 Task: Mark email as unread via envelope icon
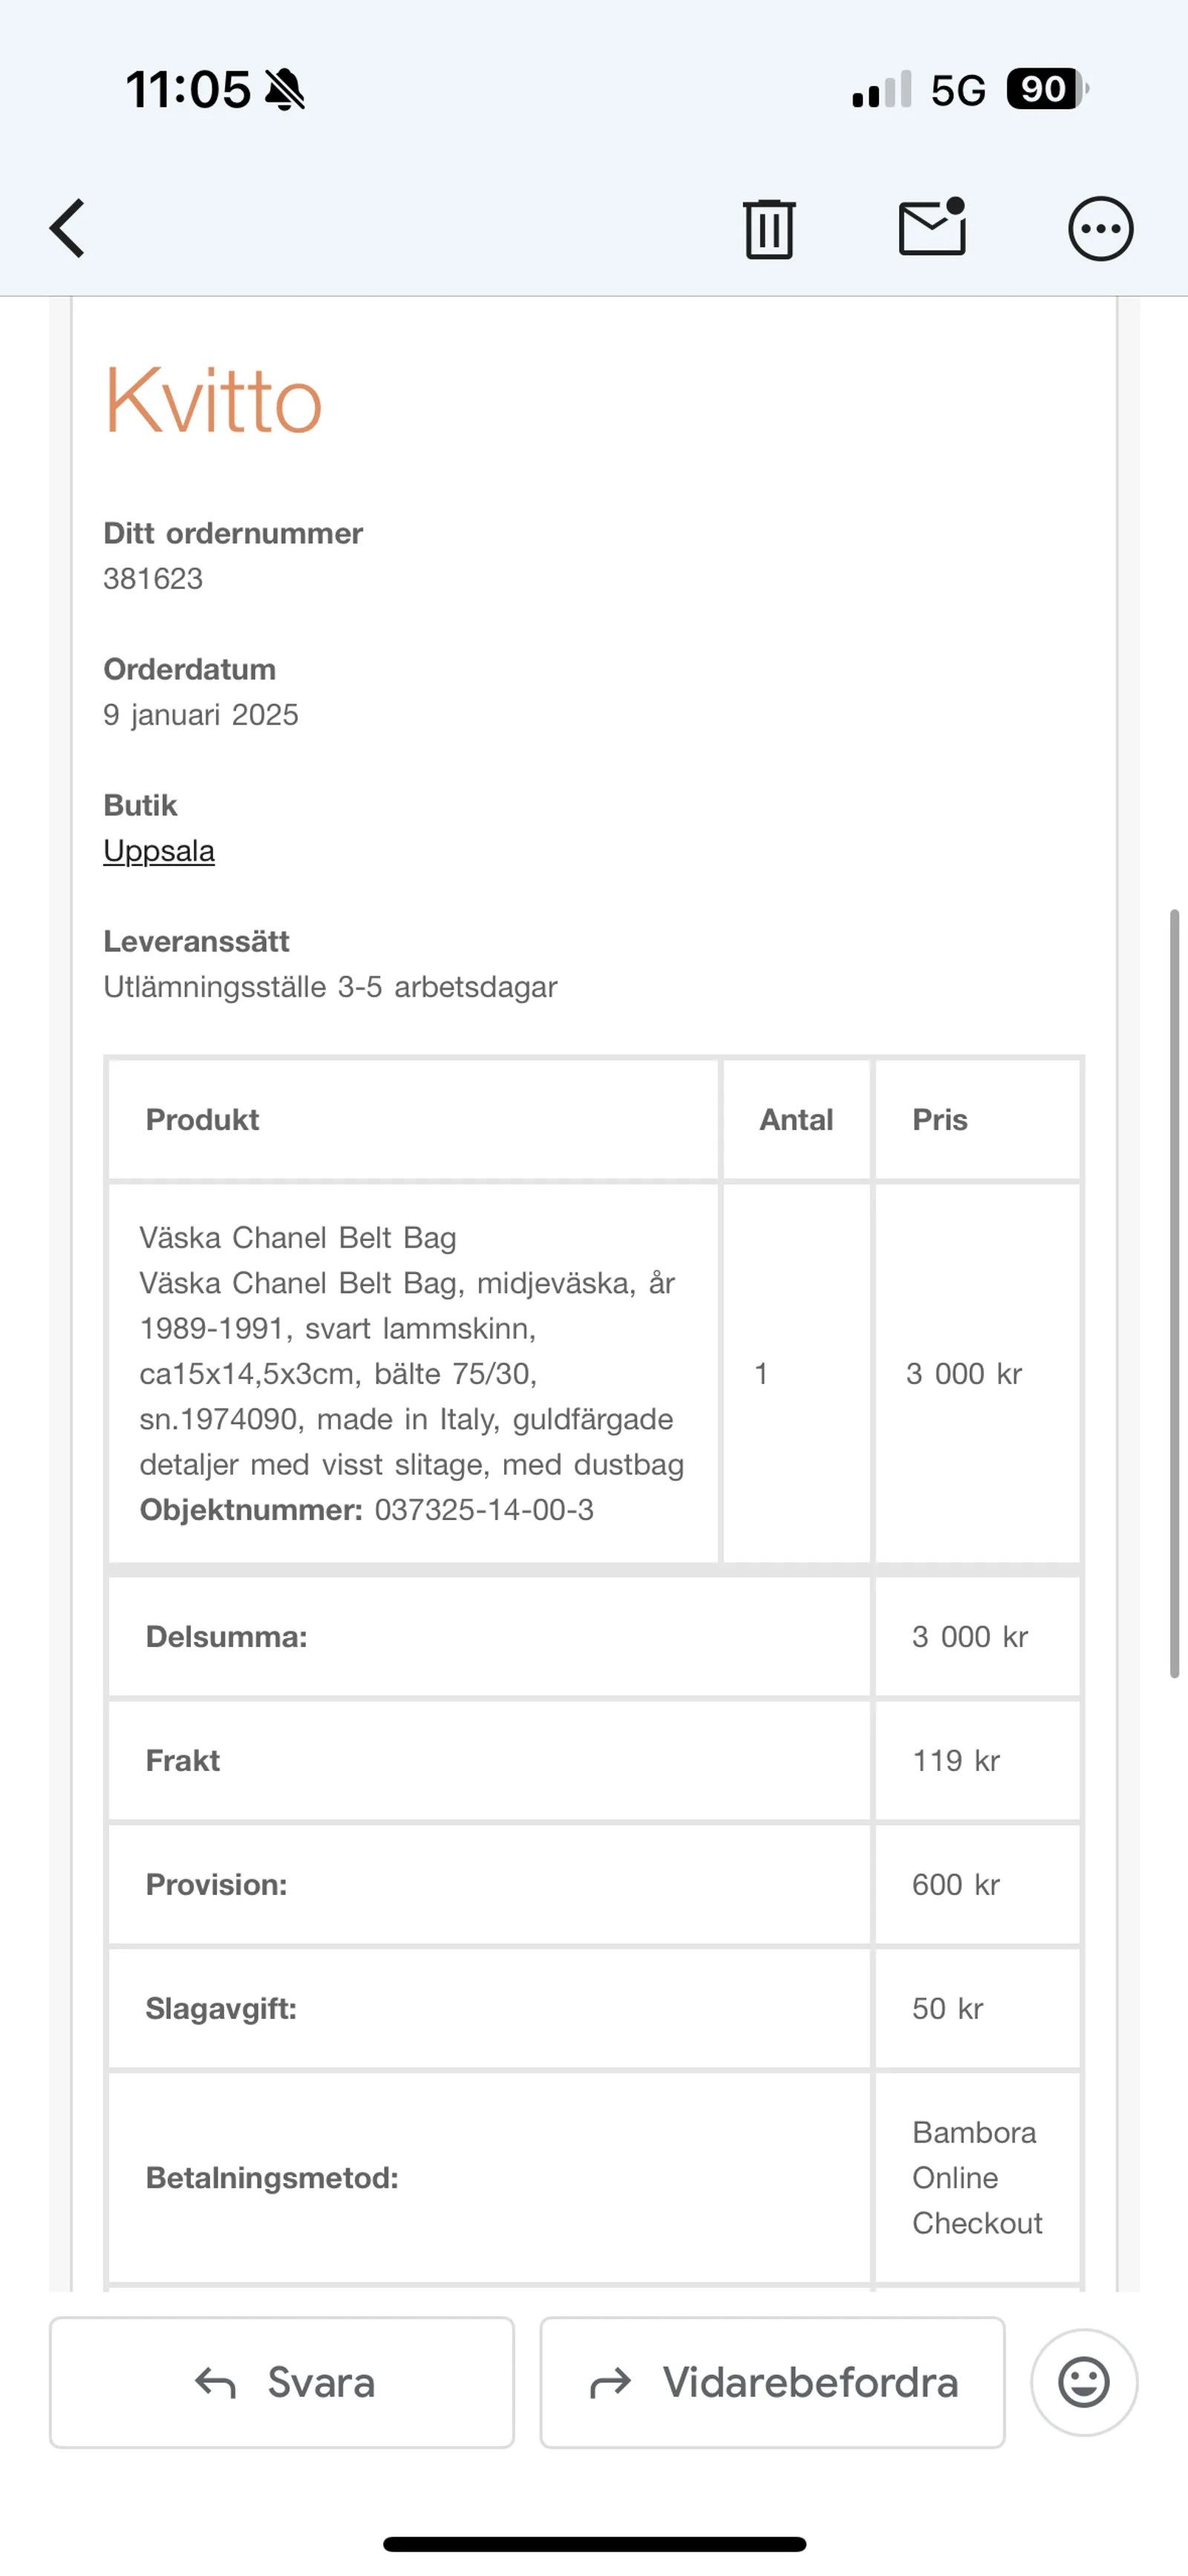932,227
